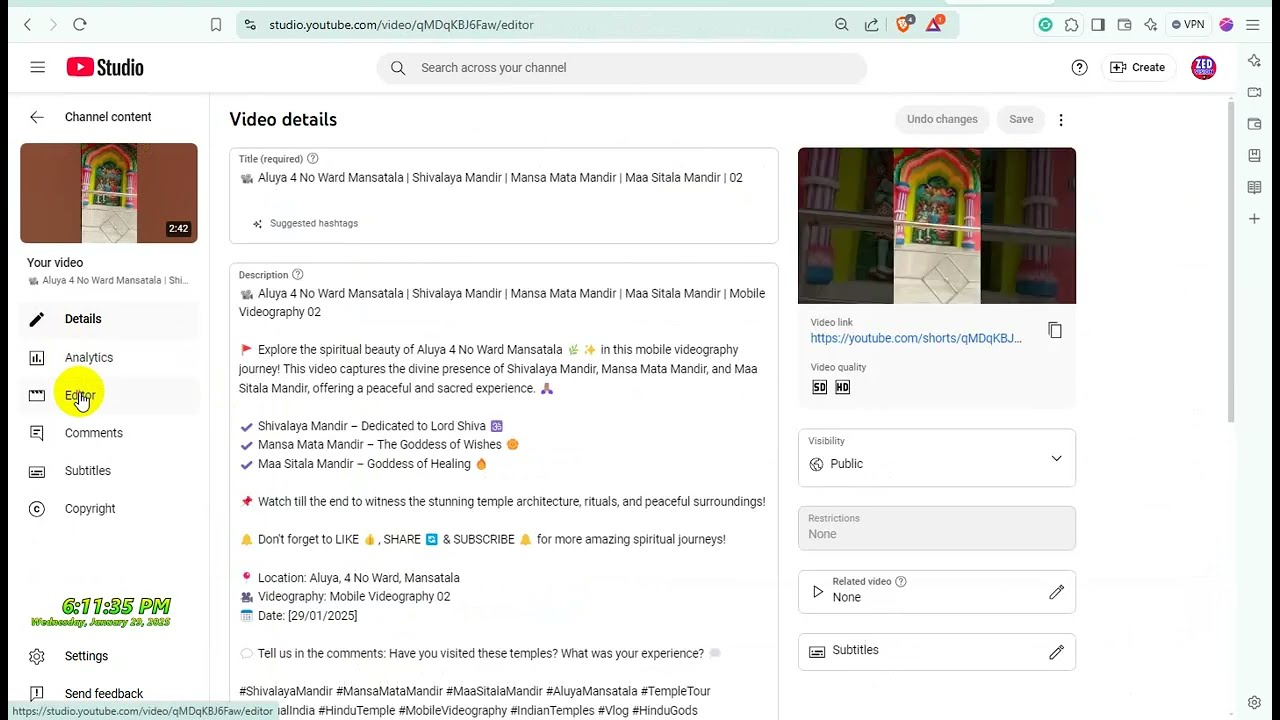
Task: Open the Help question mark icon
Action: (x=1079, y=67)
